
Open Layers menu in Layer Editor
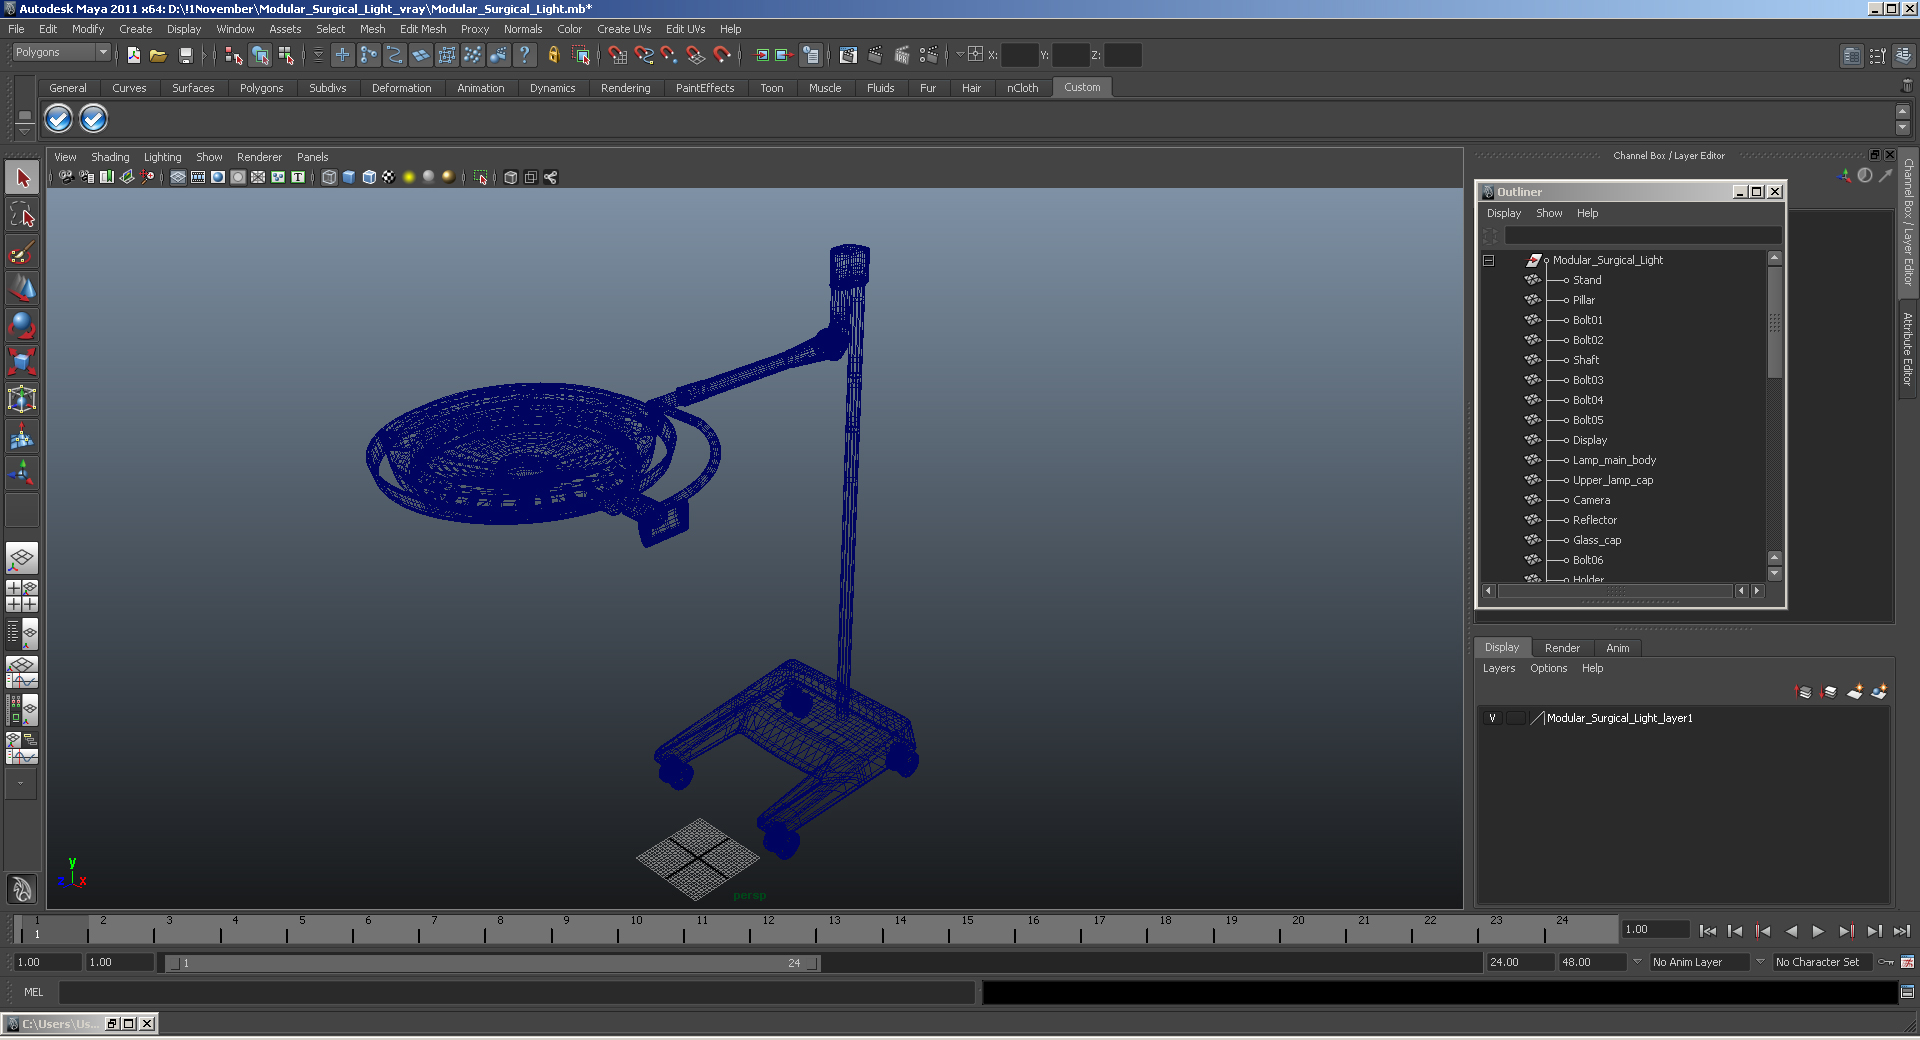click(x=1498, y=668)
